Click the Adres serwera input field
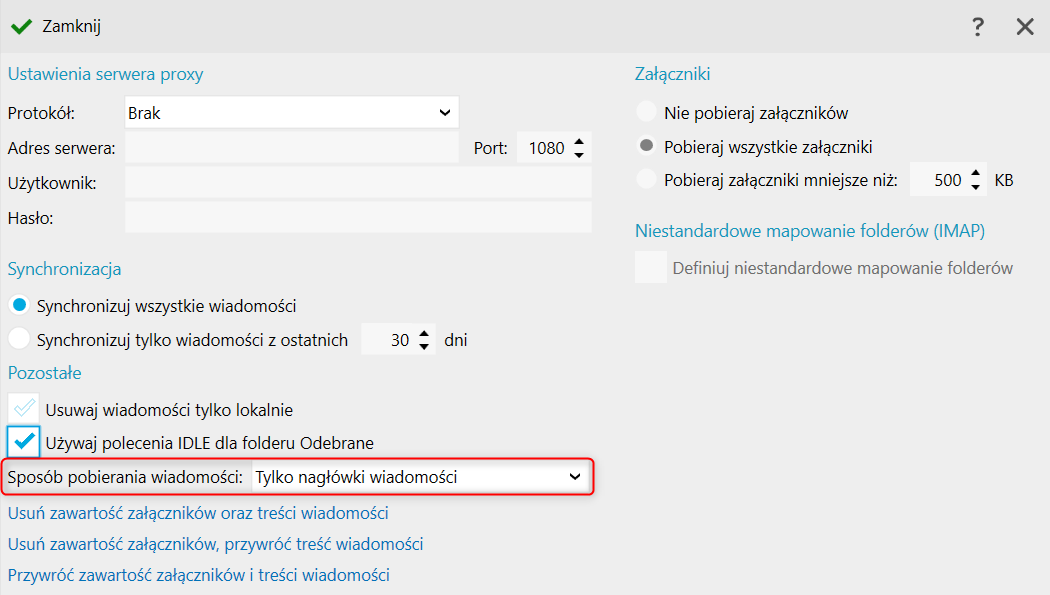 coord(291,148)
